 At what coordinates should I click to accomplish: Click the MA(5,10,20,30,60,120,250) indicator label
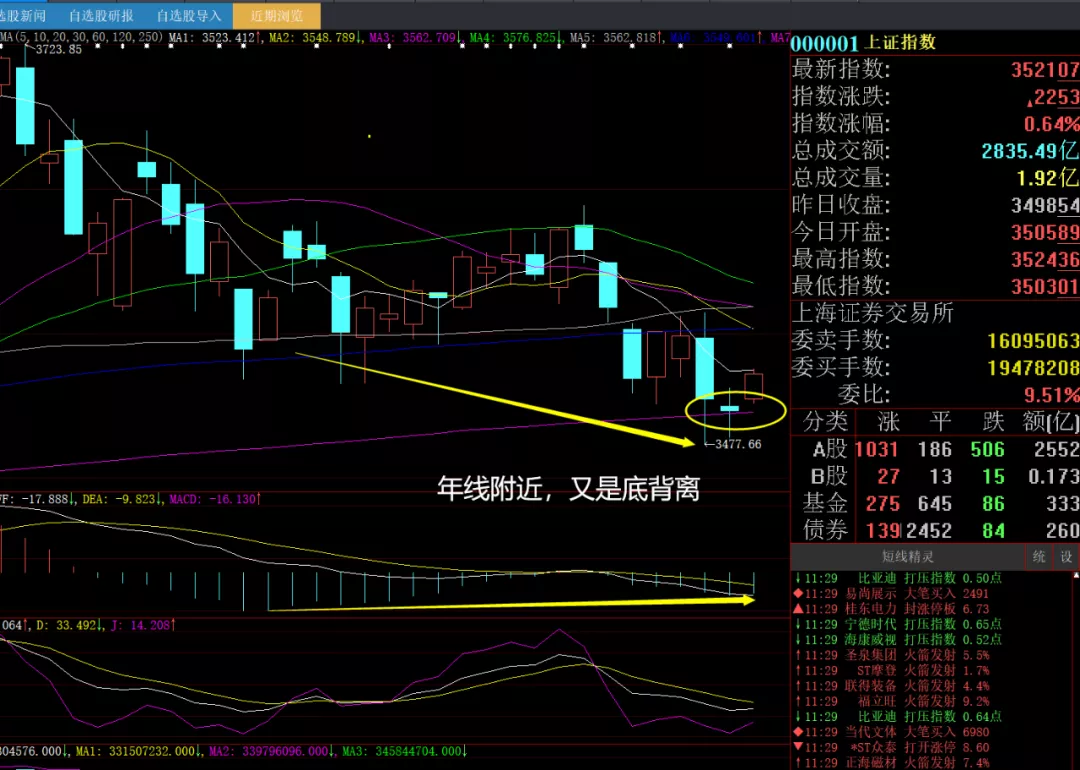point(81,37)
